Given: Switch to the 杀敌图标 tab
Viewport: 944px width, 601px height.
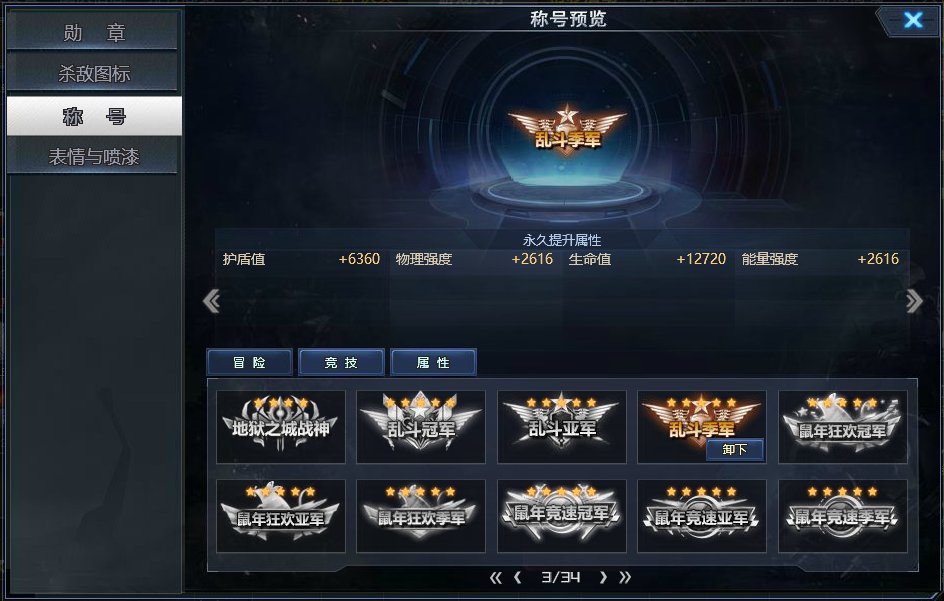Looking at the screenshot, I should pos(94,73).
